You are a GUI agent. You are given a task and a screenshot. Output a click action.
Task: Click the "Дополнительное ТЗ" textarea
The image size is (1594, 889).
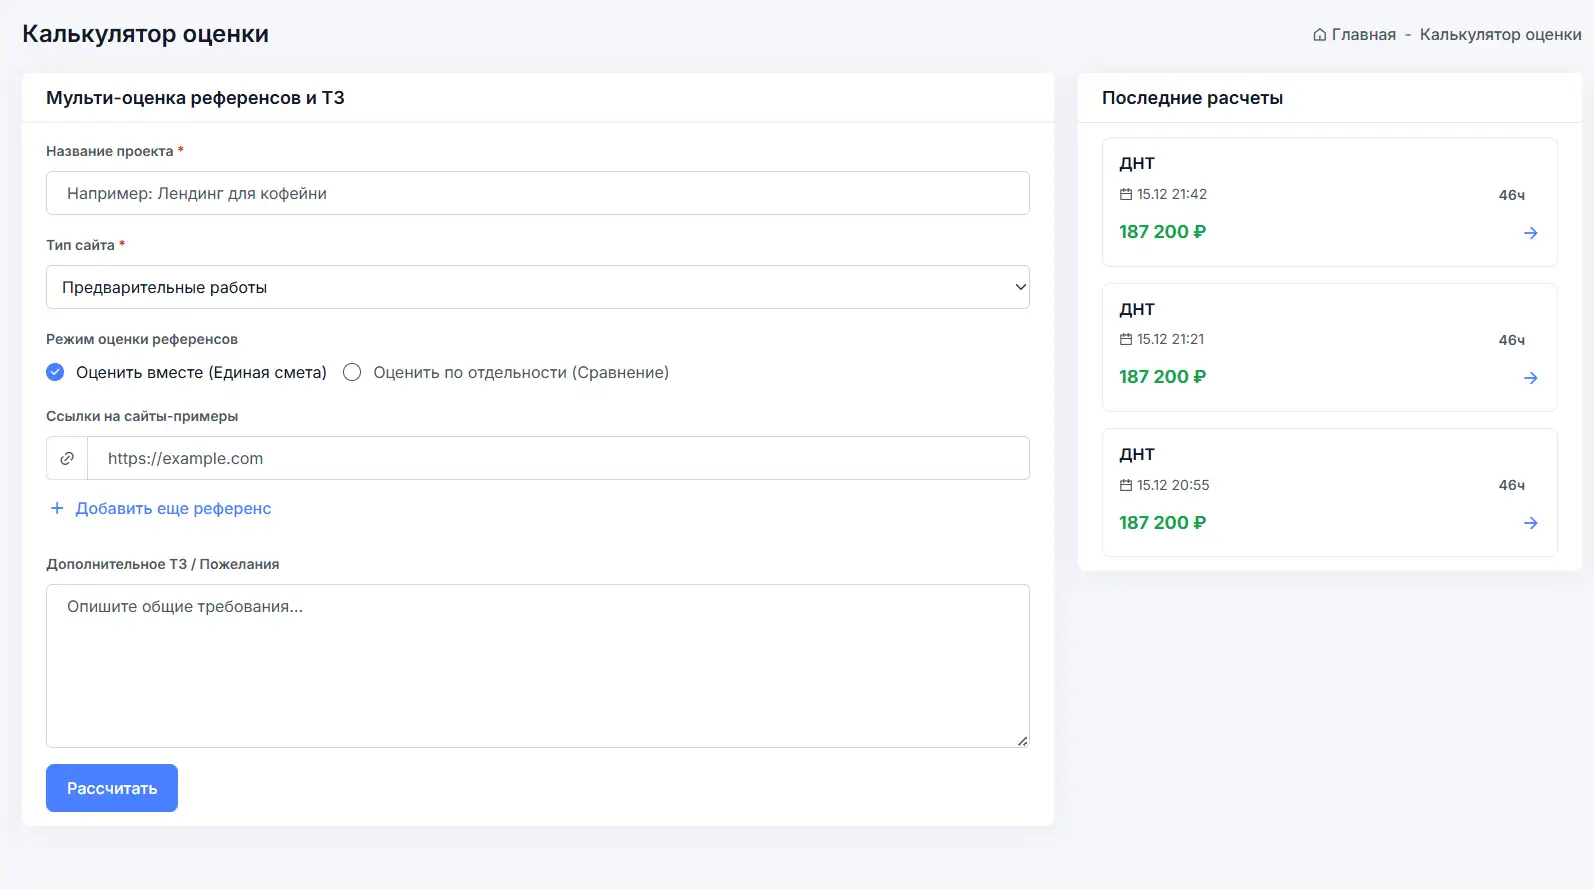tap(537, 665)
